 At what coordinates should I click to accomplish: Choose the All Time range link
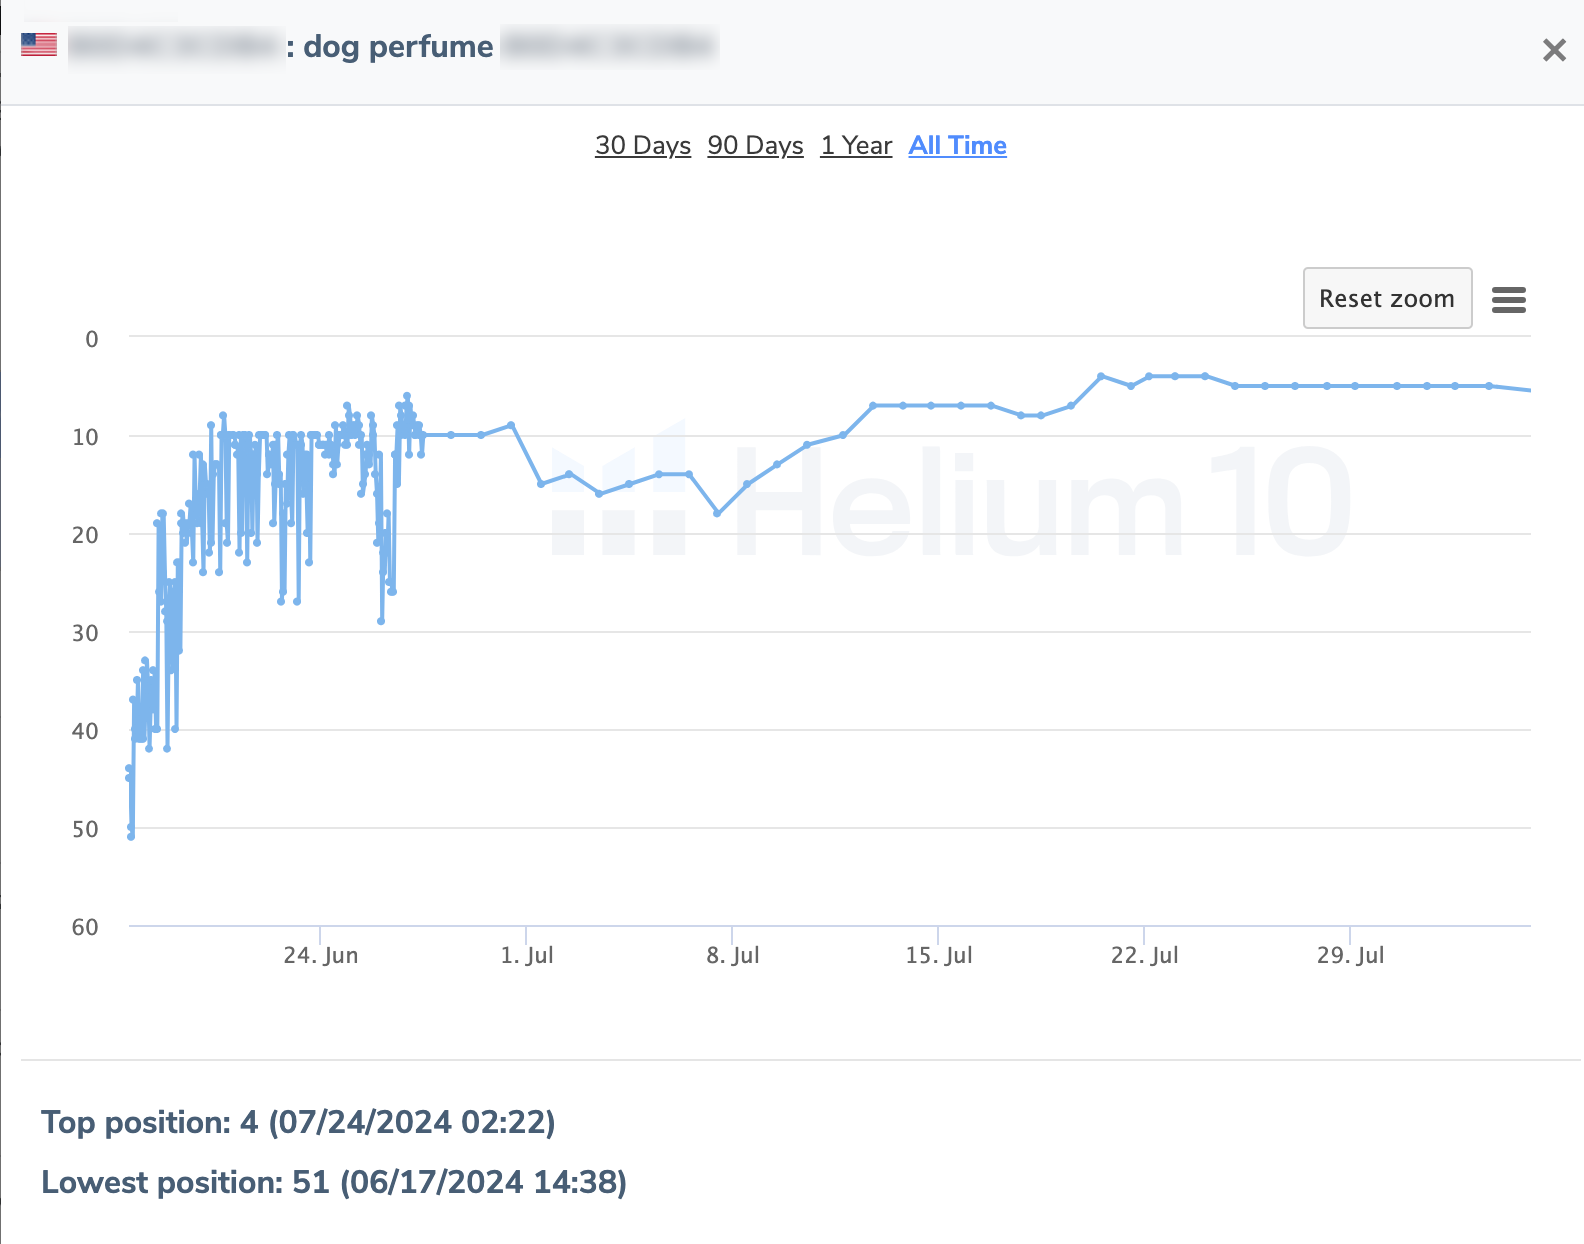coord(957,146)
